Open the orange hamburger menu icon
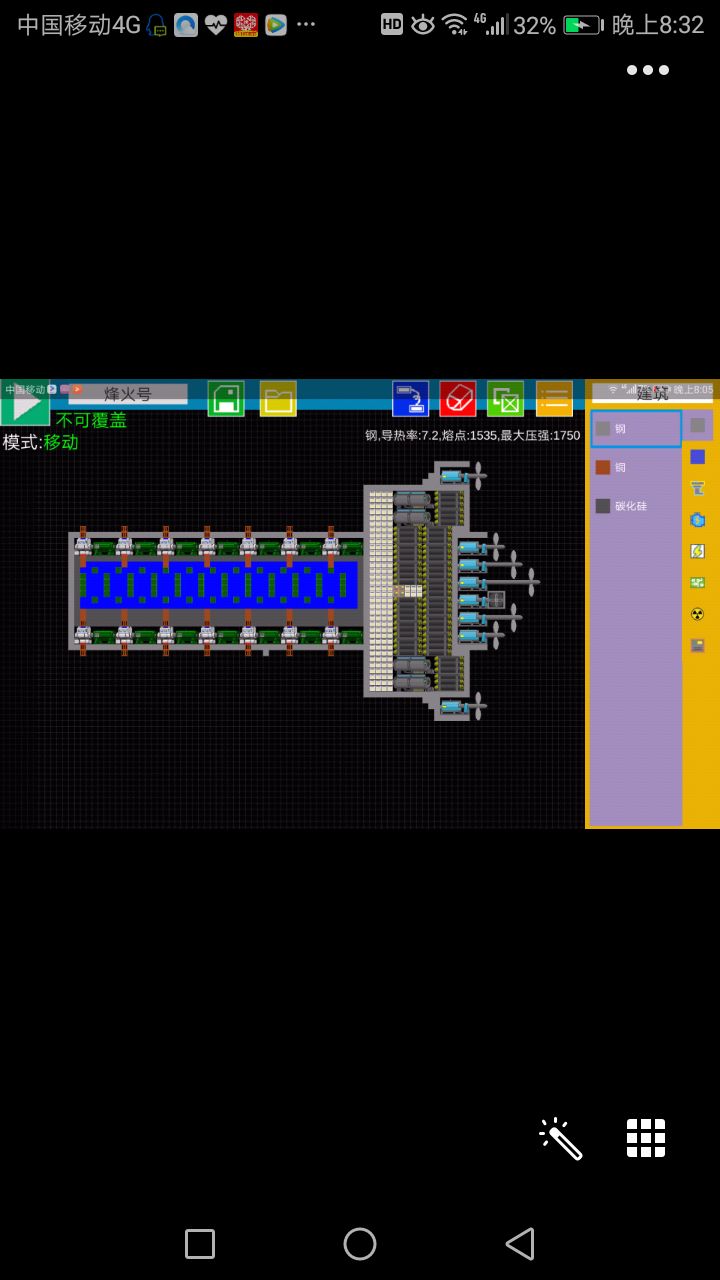Image resolution: width=720 pixels, height=1280 pixels. tap(554, 399)
